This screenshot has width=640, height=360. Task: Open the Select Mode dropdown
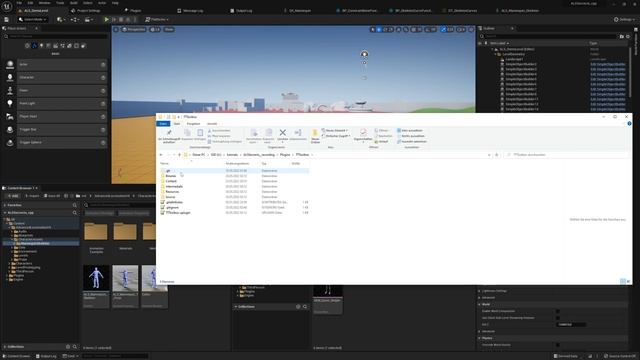[x=33, y=19]
